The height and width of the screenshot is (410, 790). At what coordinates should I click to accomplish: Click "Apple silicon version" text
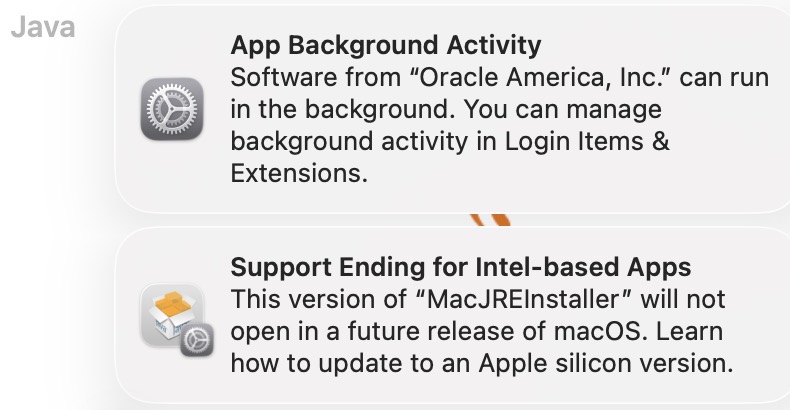606,363
